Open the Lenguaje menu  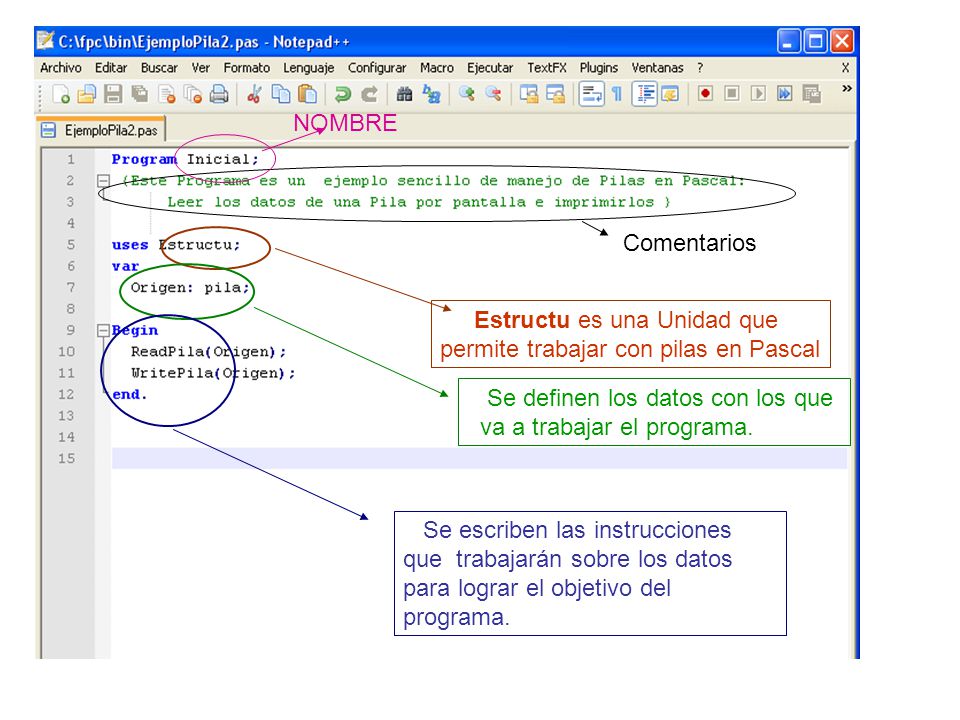coord(309,68)
